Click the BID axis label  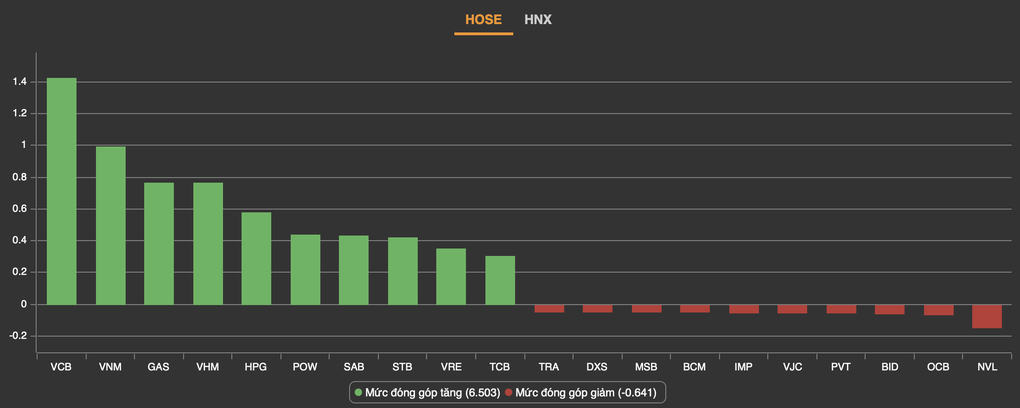(889, 367)
